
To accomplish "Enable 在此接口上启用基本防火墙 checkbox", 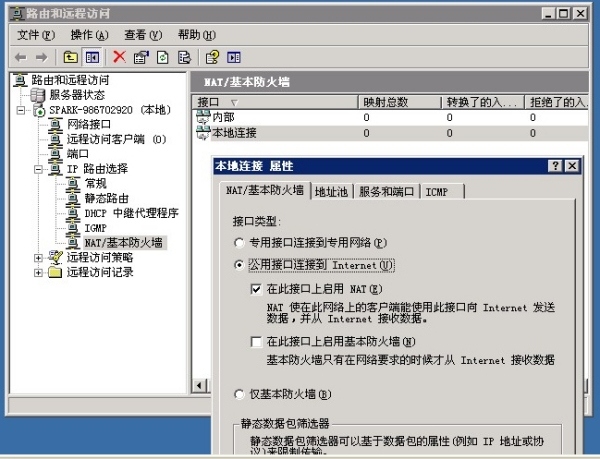I will pos(256,341).
